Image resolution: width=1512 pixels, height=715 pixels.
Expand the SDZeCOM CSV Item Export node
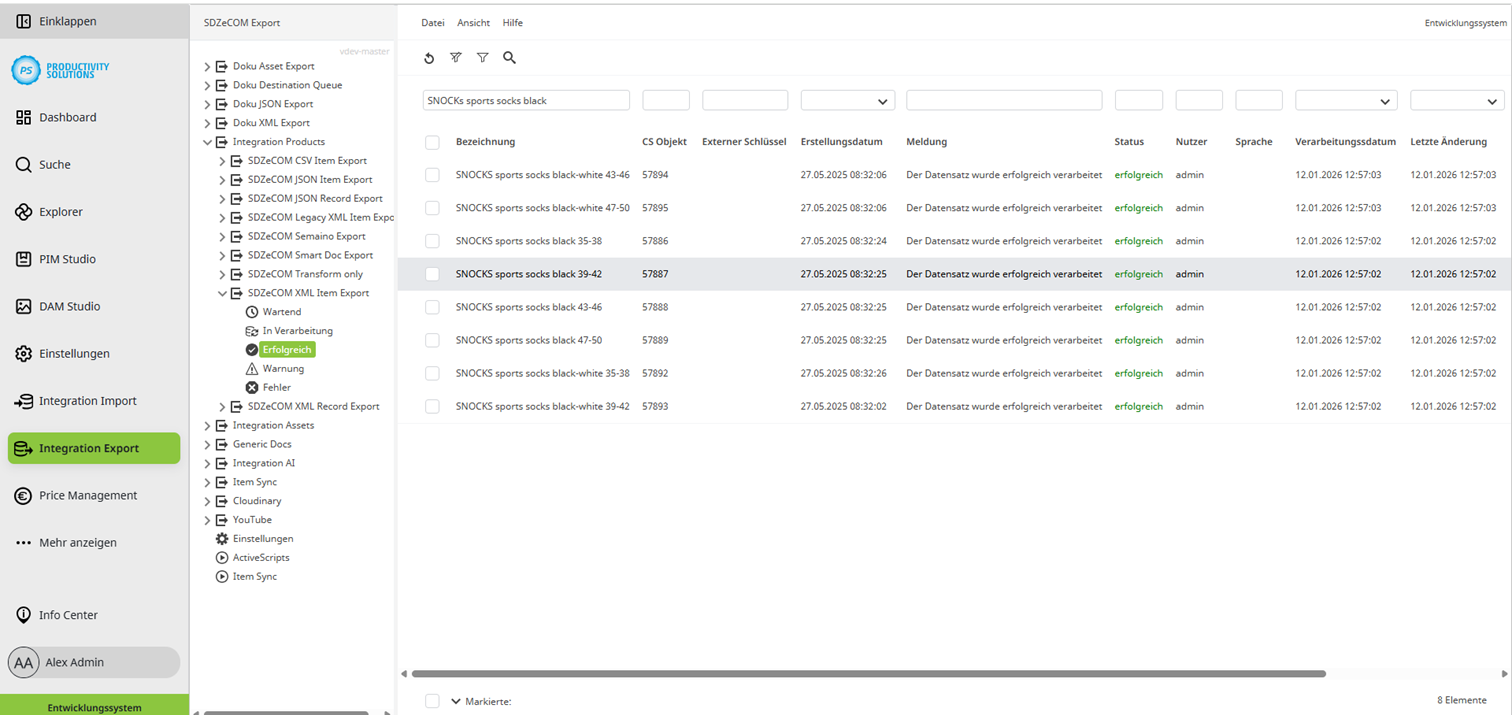[223, 161]
